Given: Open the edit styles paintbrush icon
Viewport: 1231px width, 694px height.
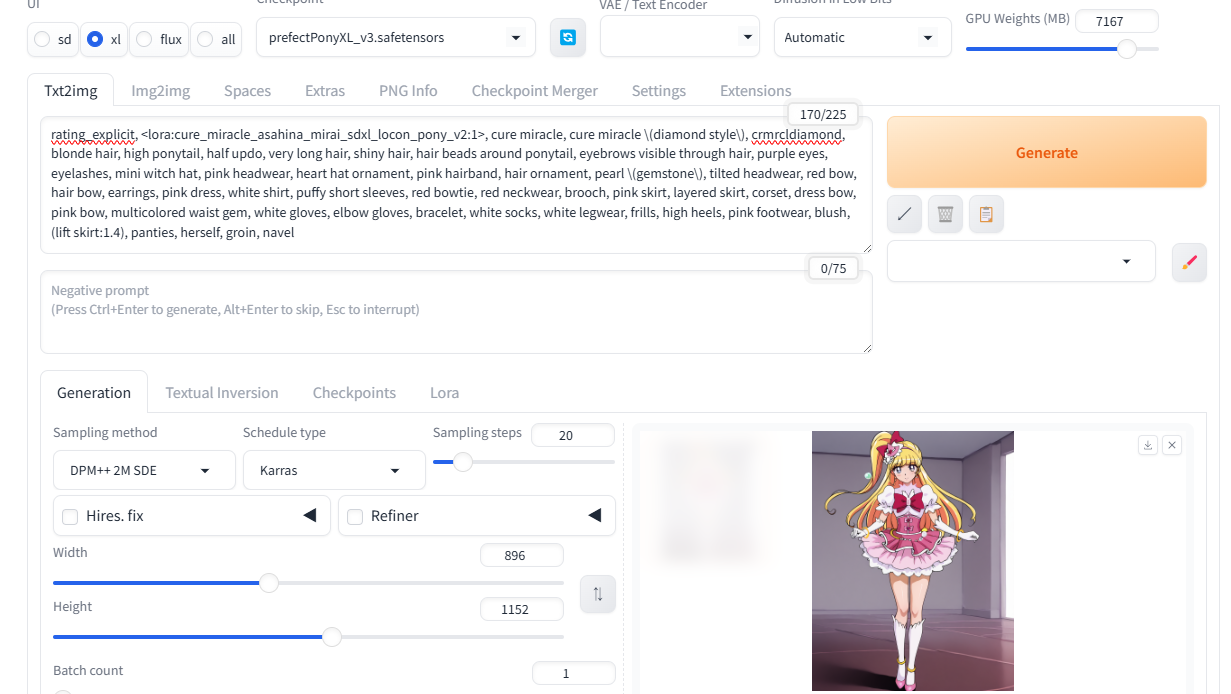Looking at the screenshot, I should (1189, 262).
